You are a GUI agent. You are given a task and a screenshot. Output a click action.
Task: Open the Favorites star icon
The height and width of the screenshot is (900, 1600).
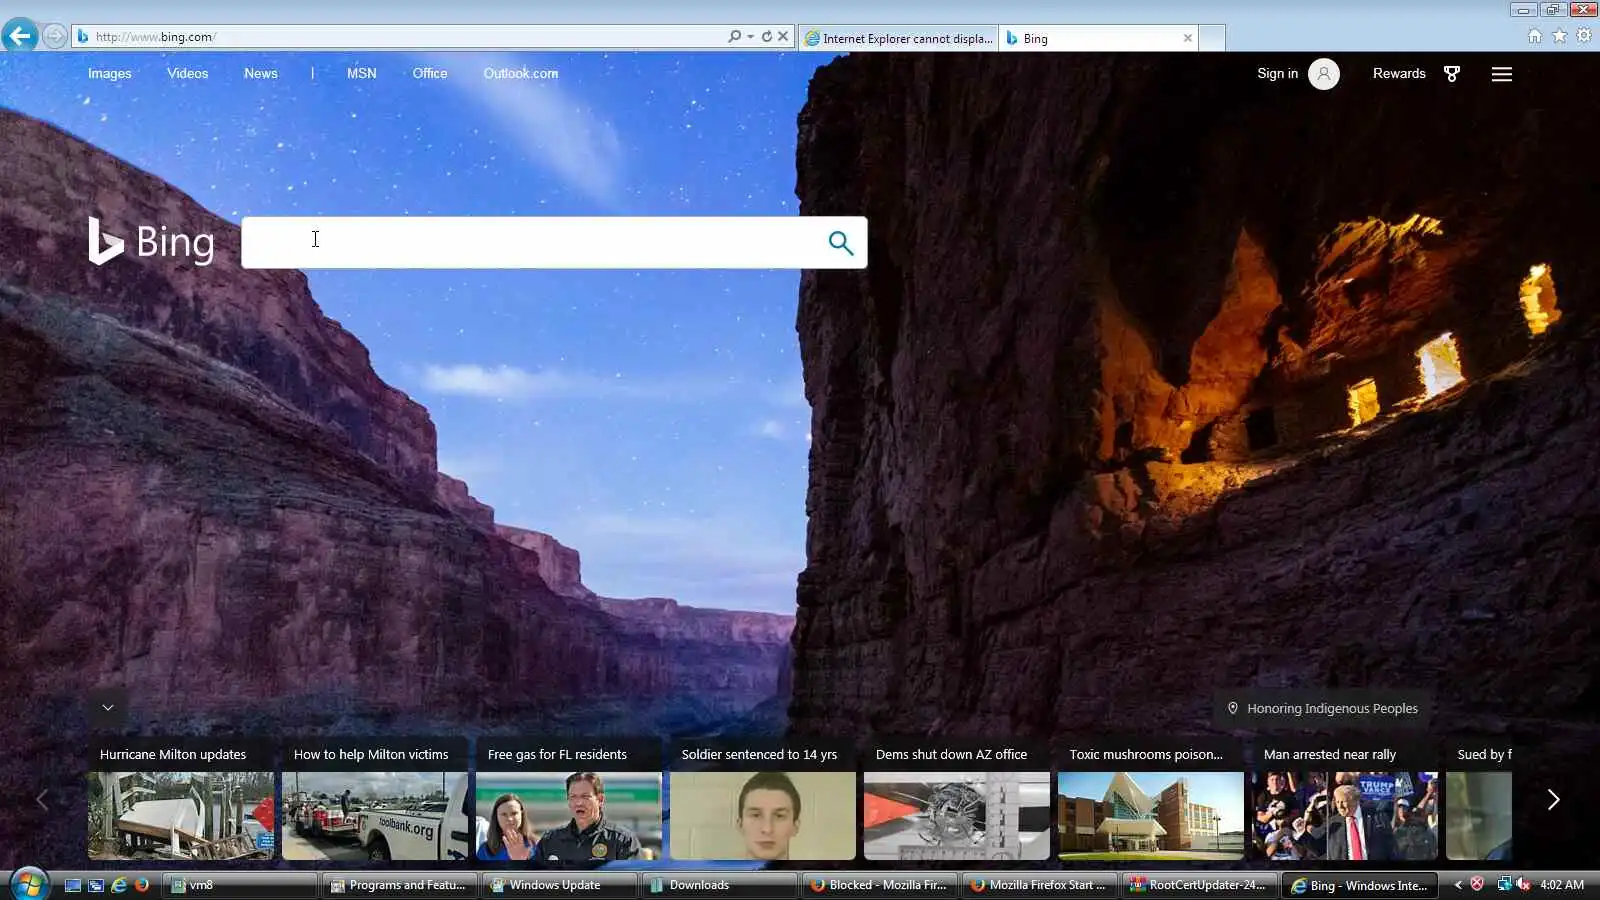[1560, 36]
